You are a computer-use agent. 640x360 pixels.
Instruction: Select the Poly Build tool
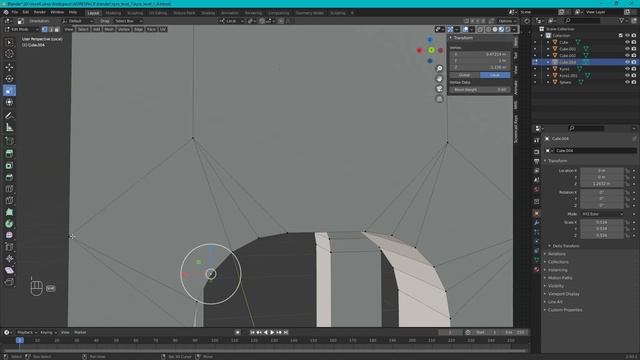pos(9,212)
